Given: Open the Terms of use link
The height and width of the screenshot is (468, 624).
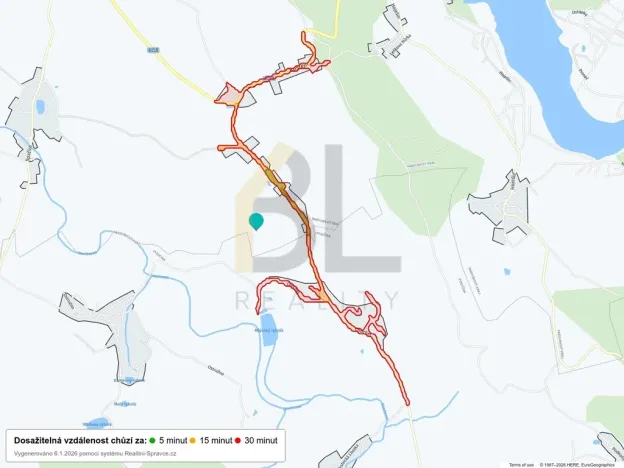Looking at the screenshot, I should (521, 465).
